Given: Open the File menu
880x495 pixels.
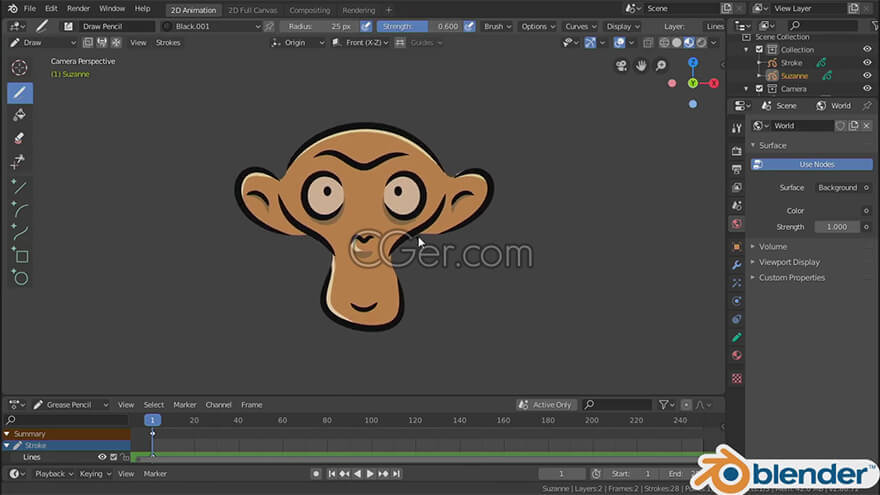Looking at the screenshot, I should 30,9.
